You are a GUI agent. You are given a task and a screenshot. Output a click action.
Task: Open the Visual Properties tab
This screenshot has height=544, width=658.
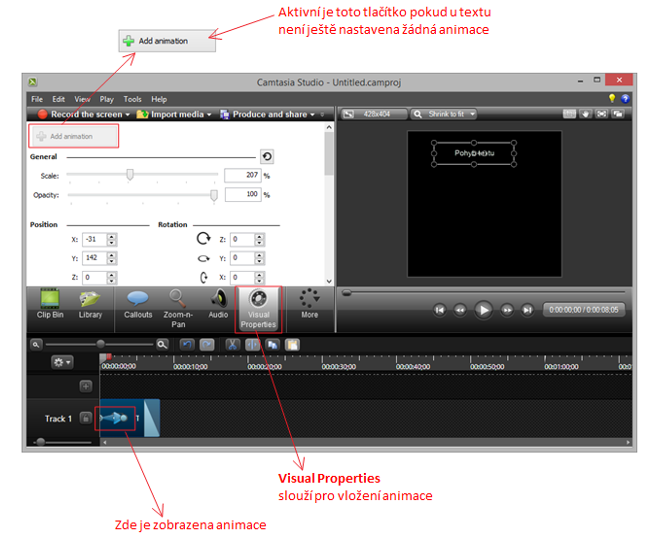258,307
